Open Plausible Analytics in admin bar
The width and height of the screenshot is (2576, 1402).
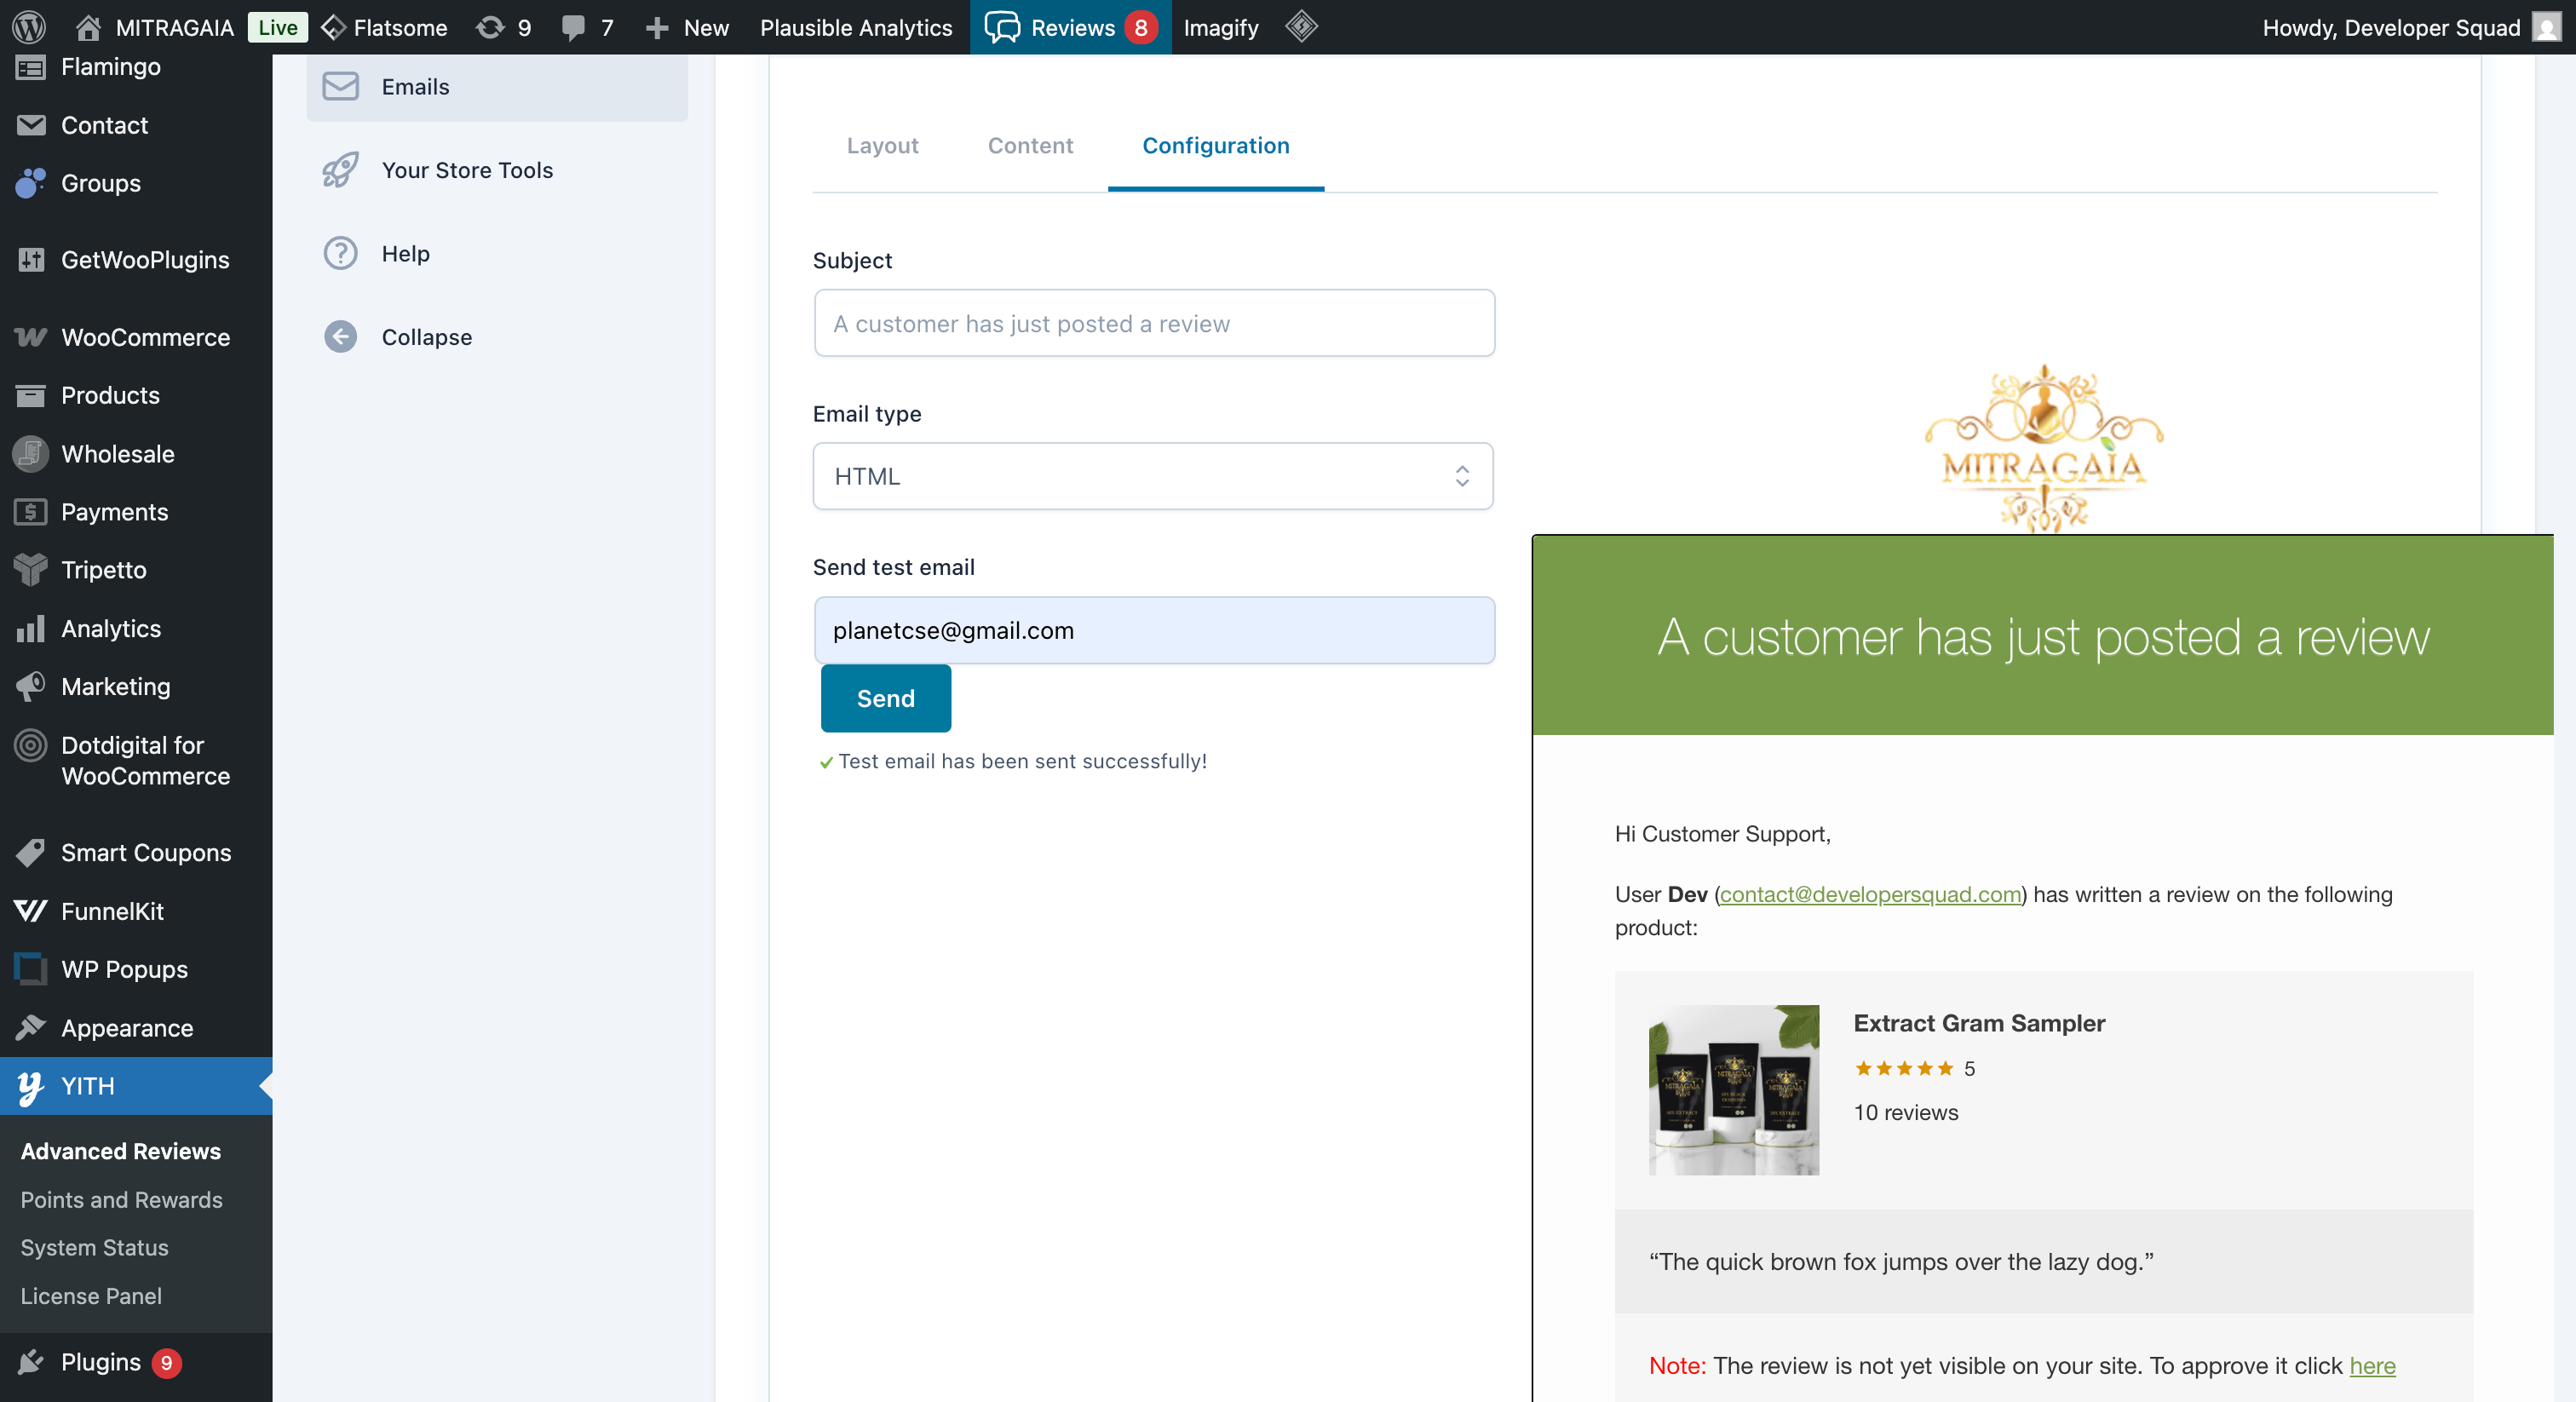click(856, 27)
